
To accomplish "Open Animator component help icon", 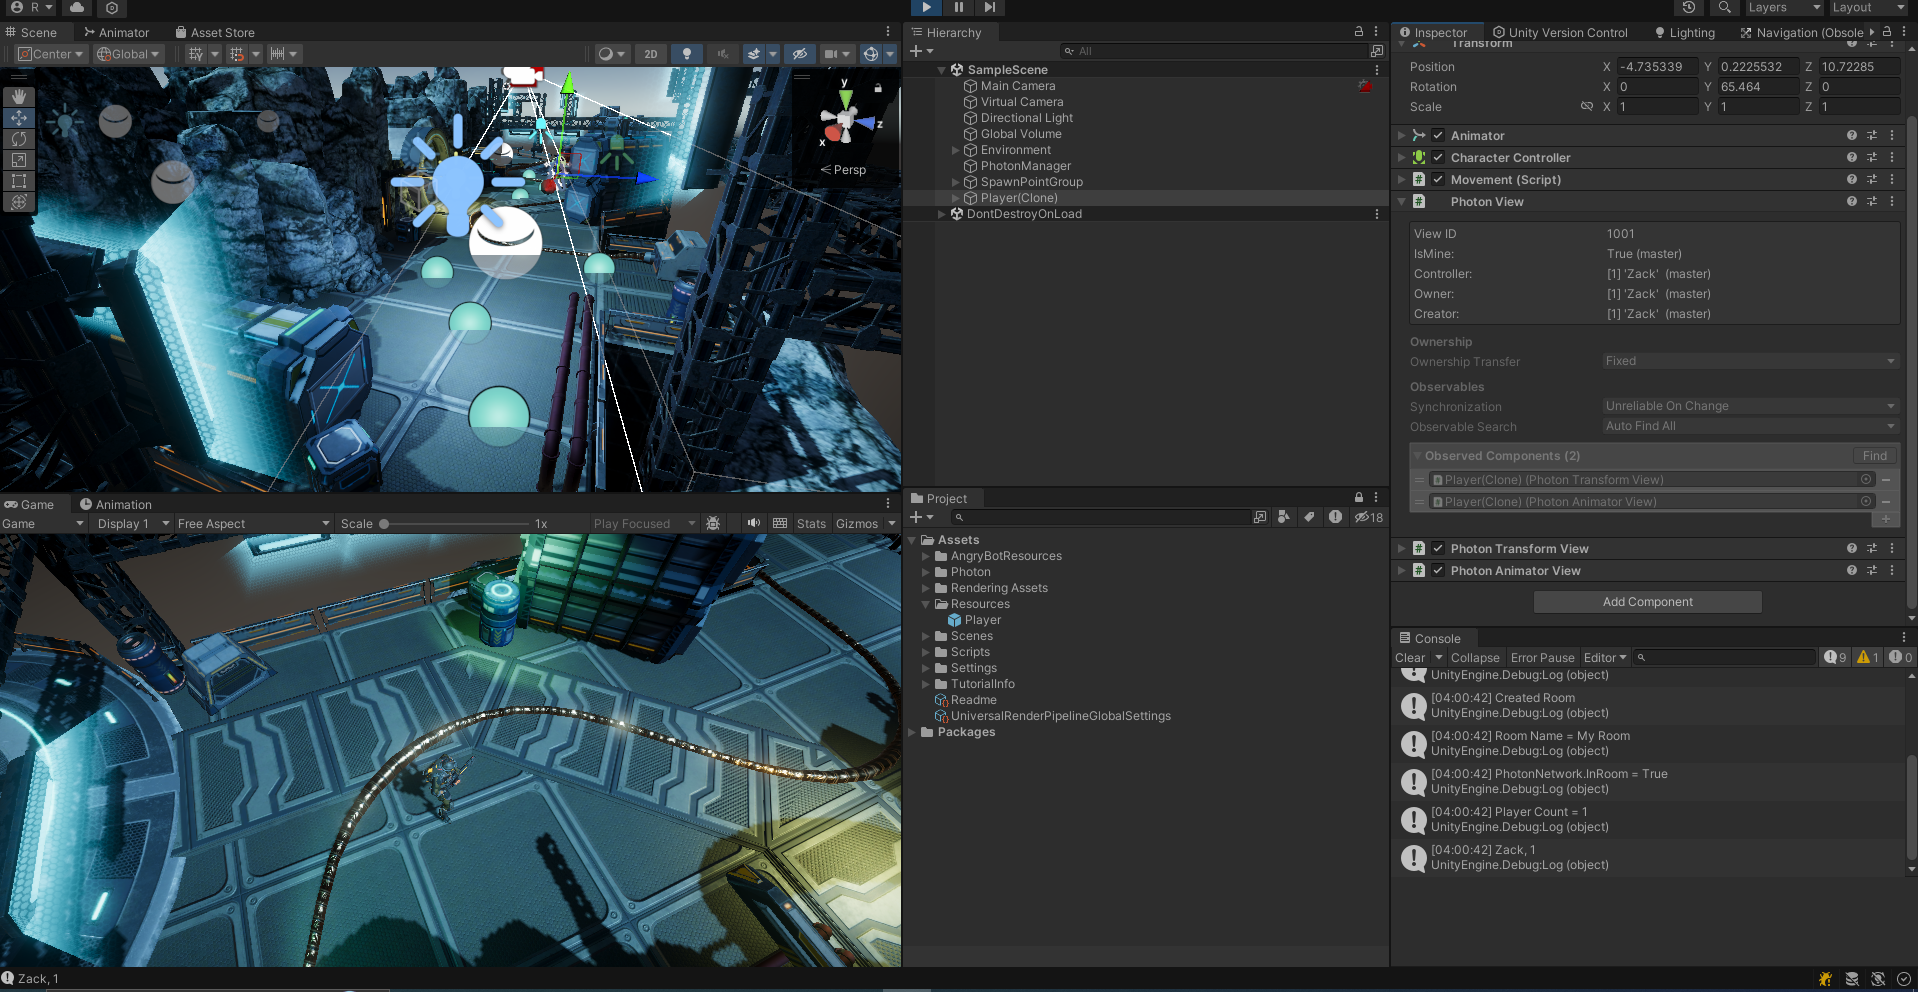I will 1852,135.
